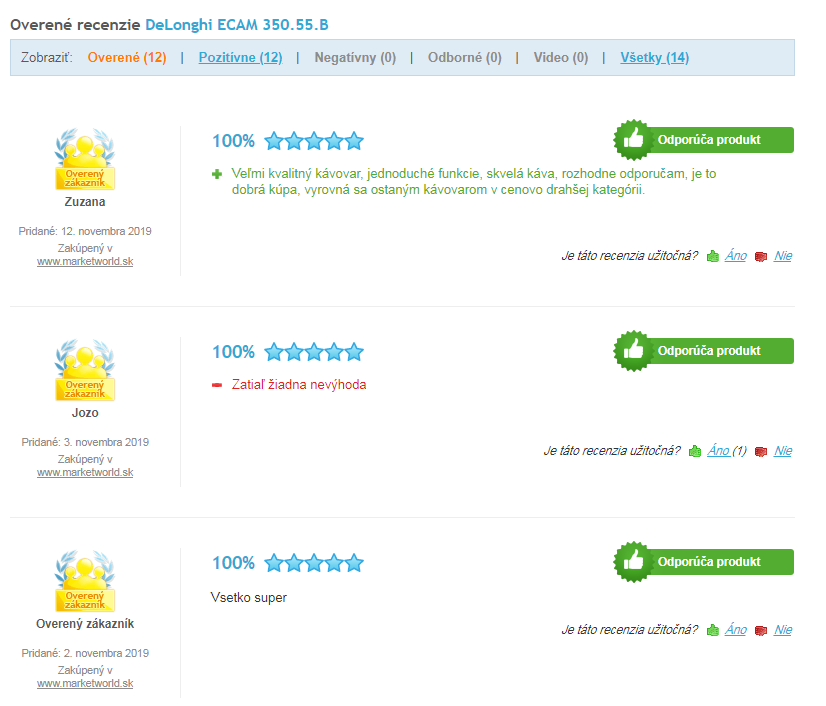Click red thumbs-down icon in Vsetko super review

coord(761,631)
